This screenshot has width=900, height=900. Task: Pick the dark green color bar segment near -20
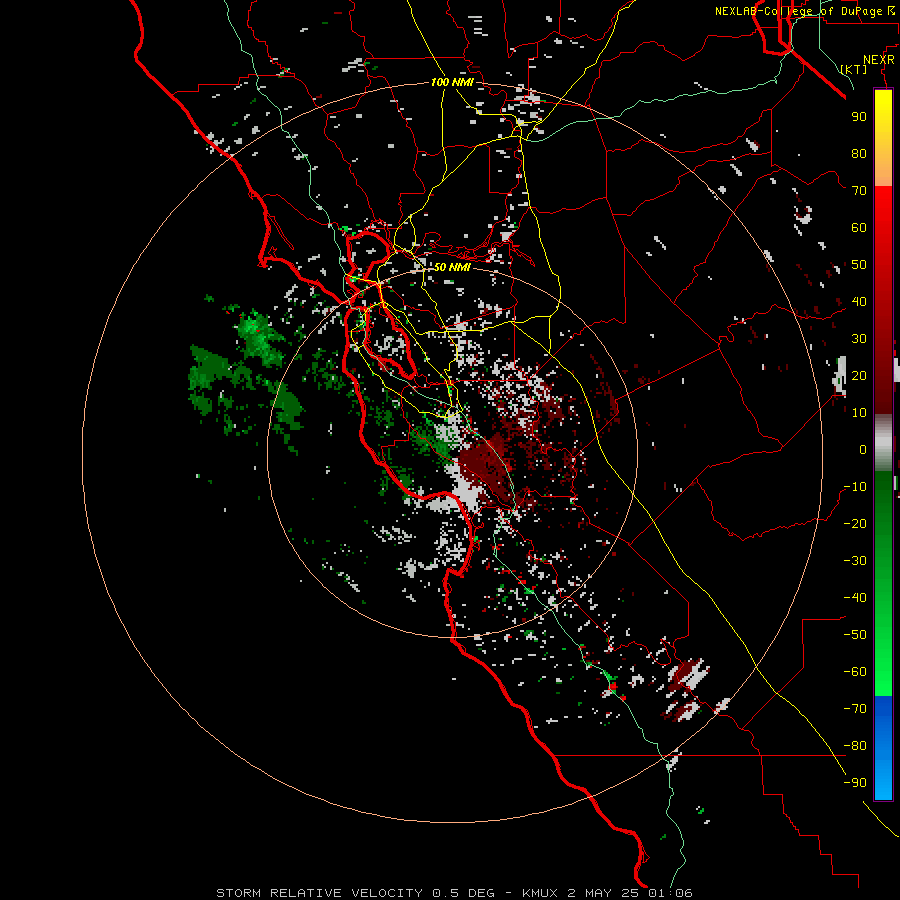pyautogui.click(x=883, y=517)
